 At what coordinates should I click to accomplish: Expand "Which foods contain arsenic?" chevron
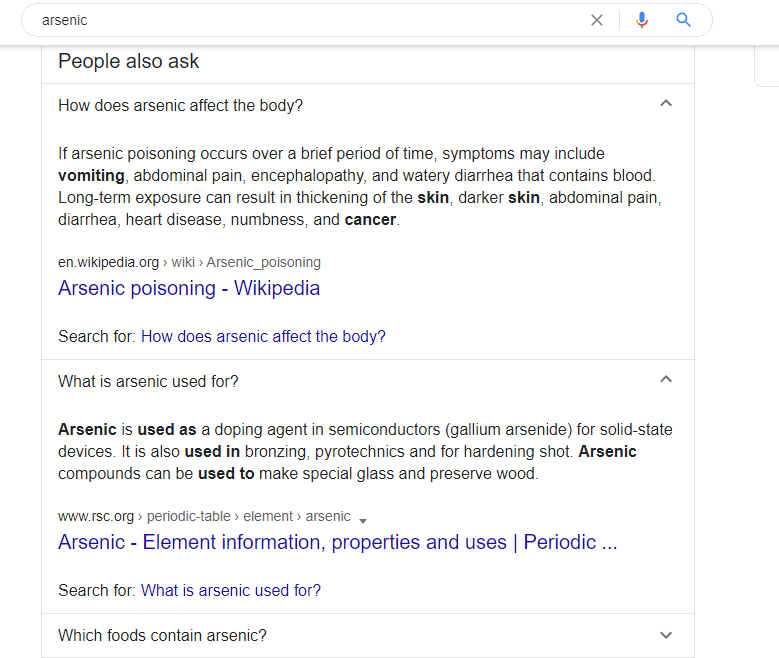pyautogui.click(x=666, y=635)
